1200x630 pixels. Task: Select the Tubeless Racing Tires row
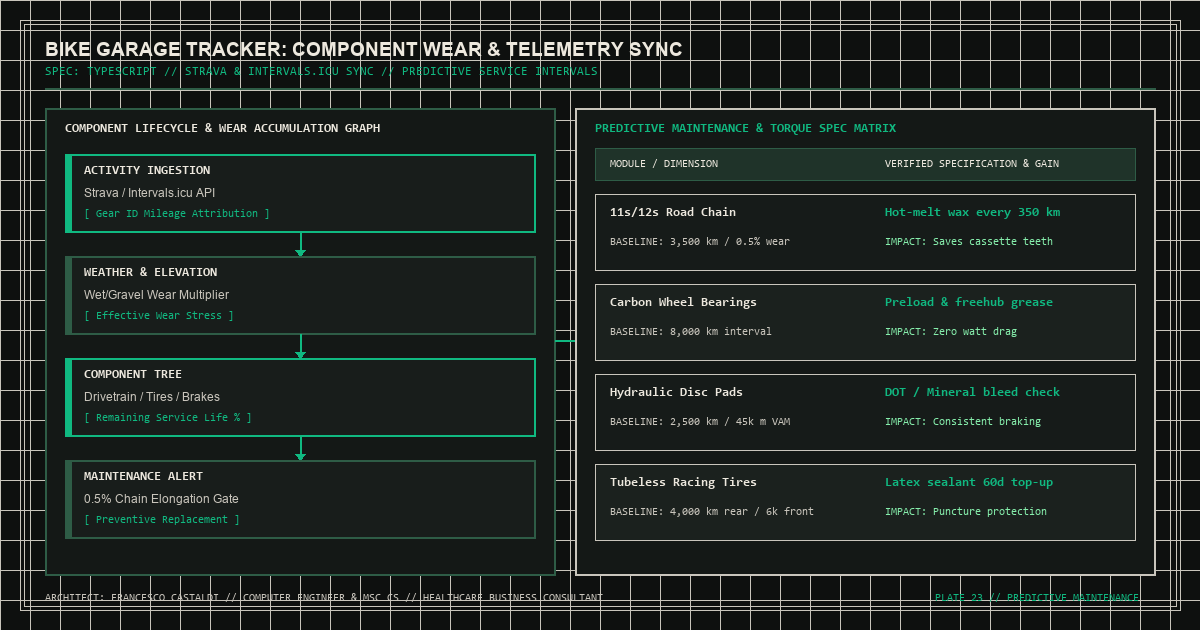point(865,502)
